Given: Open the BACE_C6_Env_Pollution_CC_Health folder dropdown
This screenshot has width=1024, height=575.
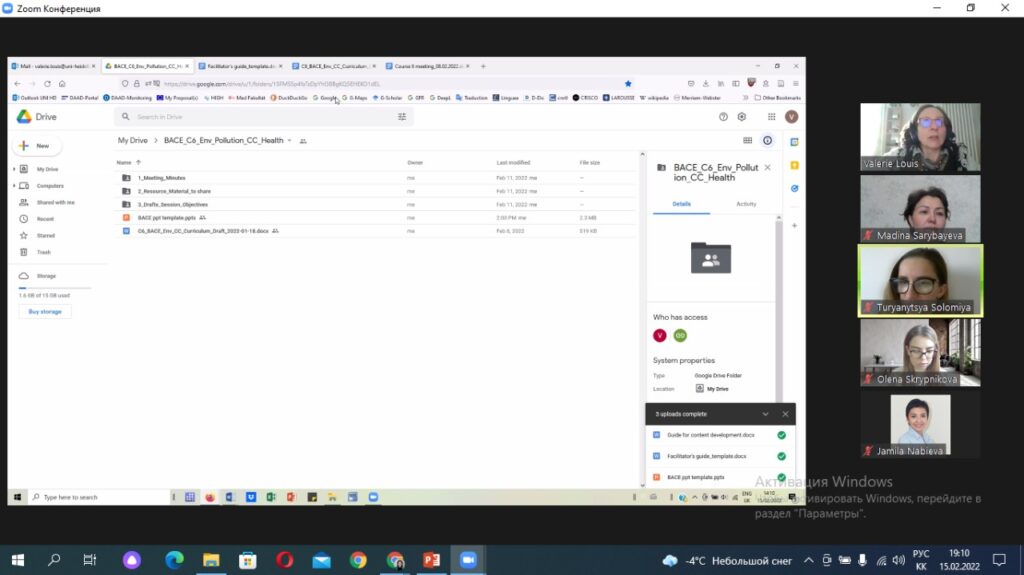Looking at the screenshot, I should coord(289,140).
